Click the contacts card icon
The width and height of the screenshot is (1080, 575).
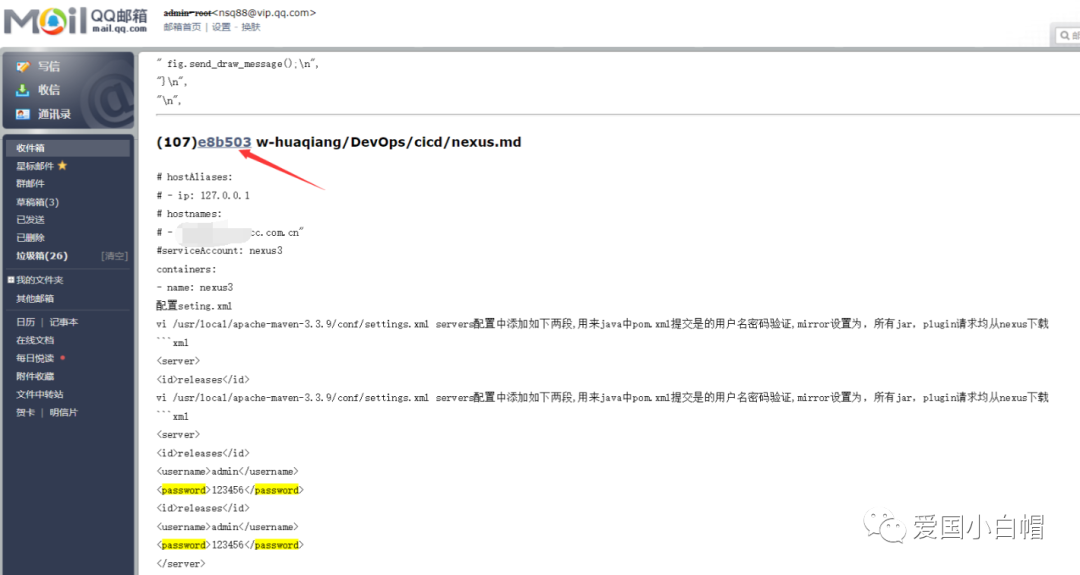pyautogui.click(x=23, y=114)
